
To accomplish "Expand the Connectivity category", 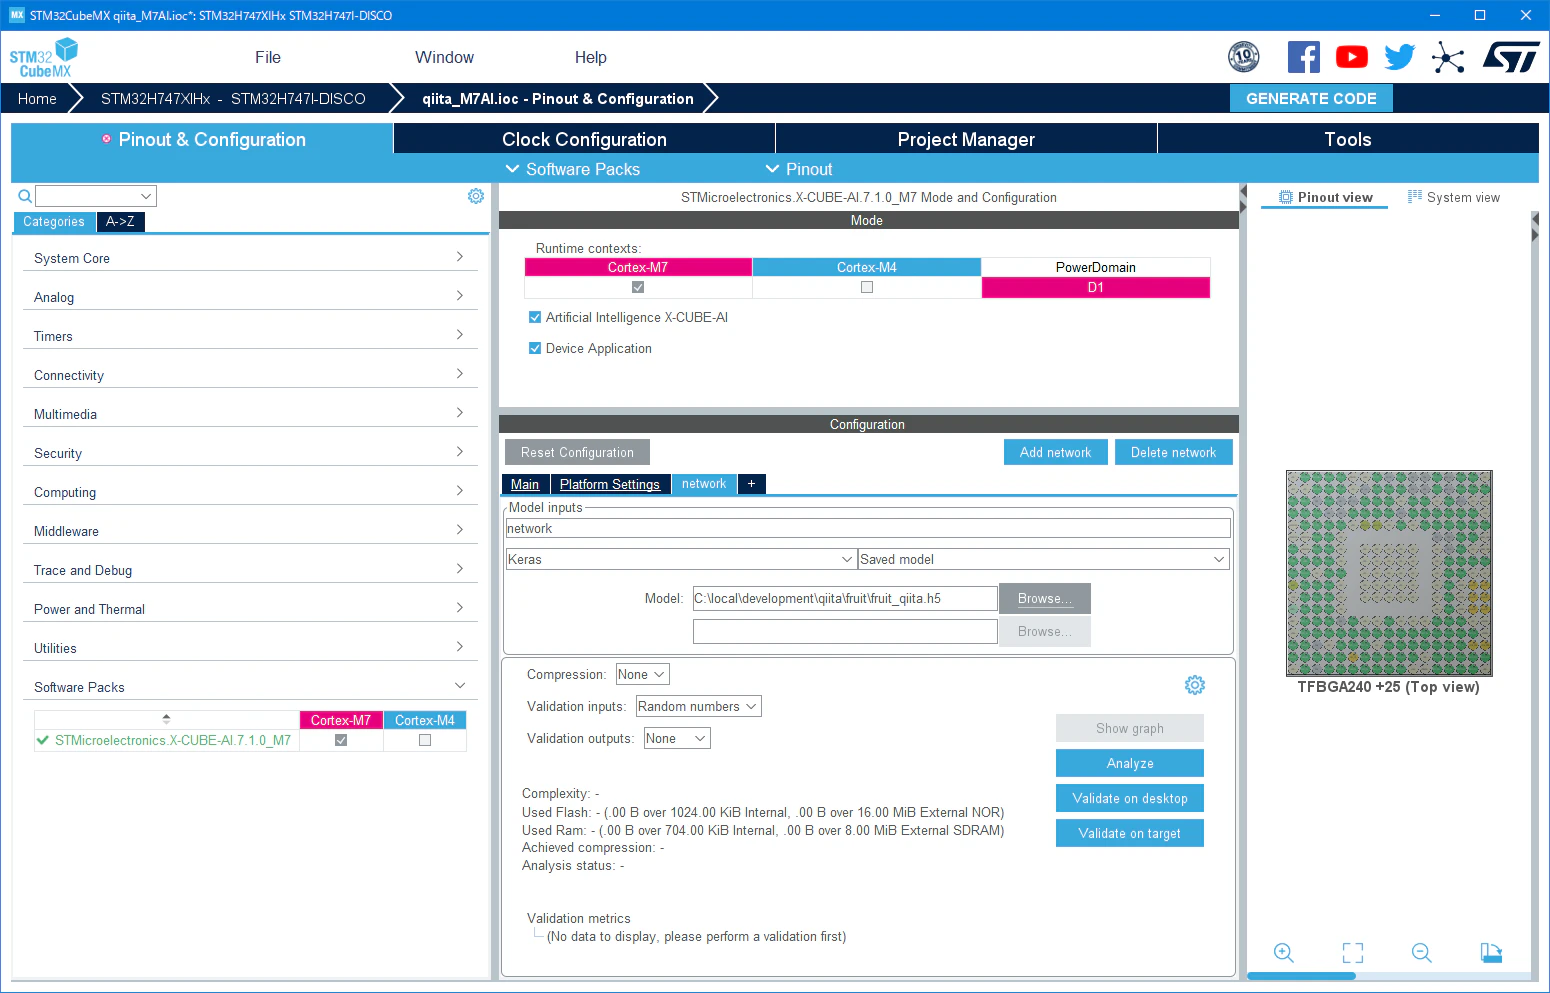I will 250,375.
